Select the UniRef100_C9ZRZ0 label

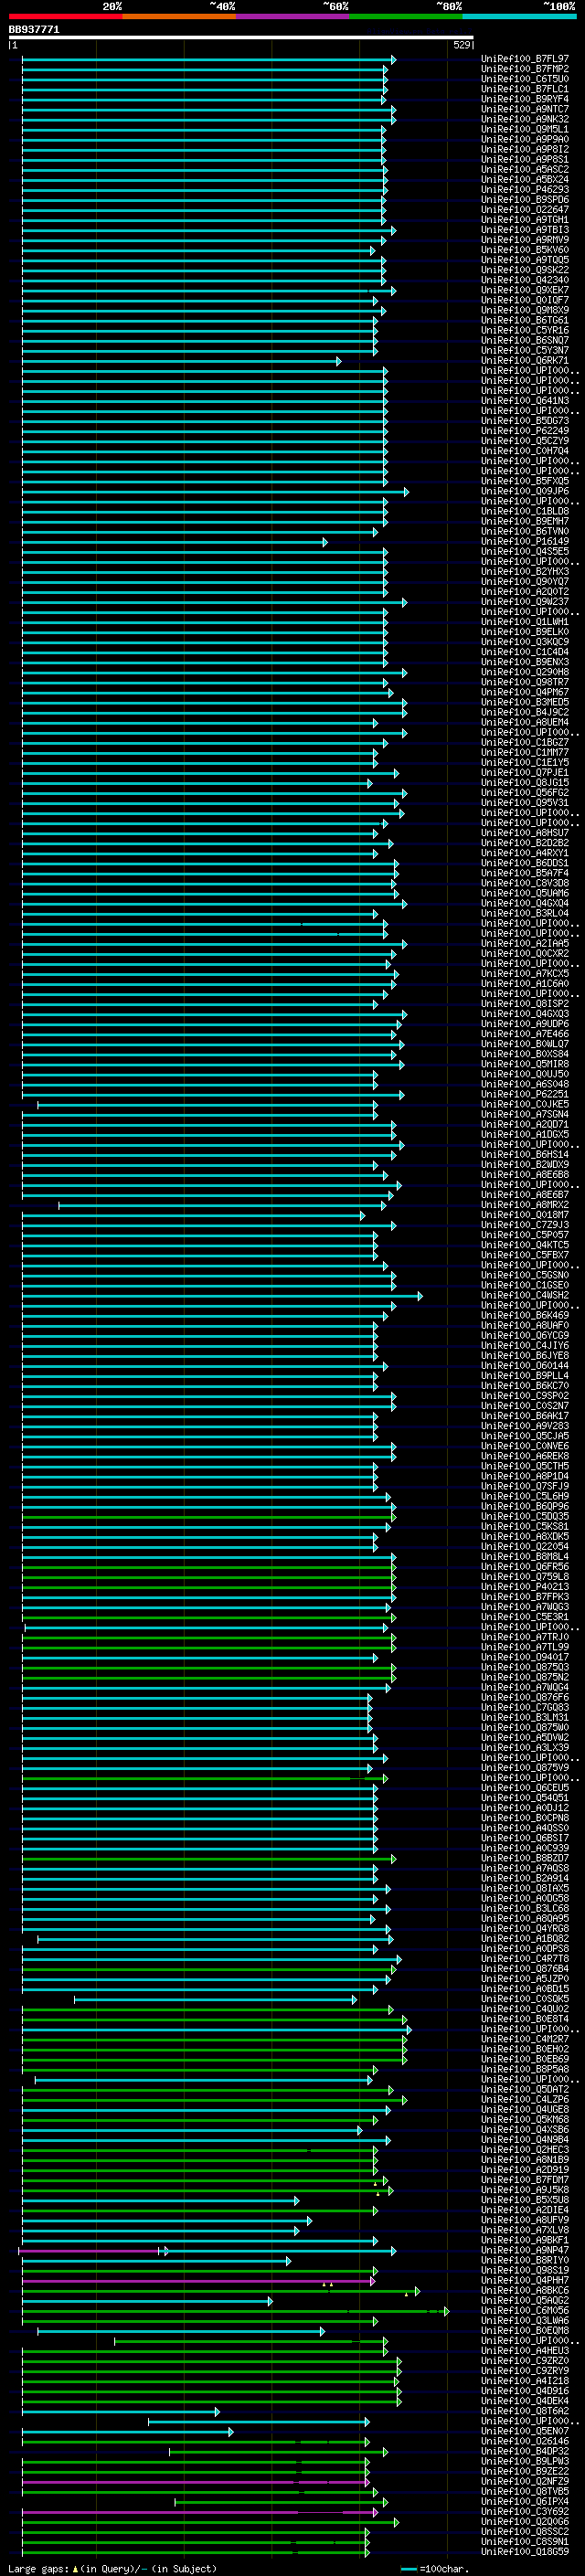tap(525, 2361)
